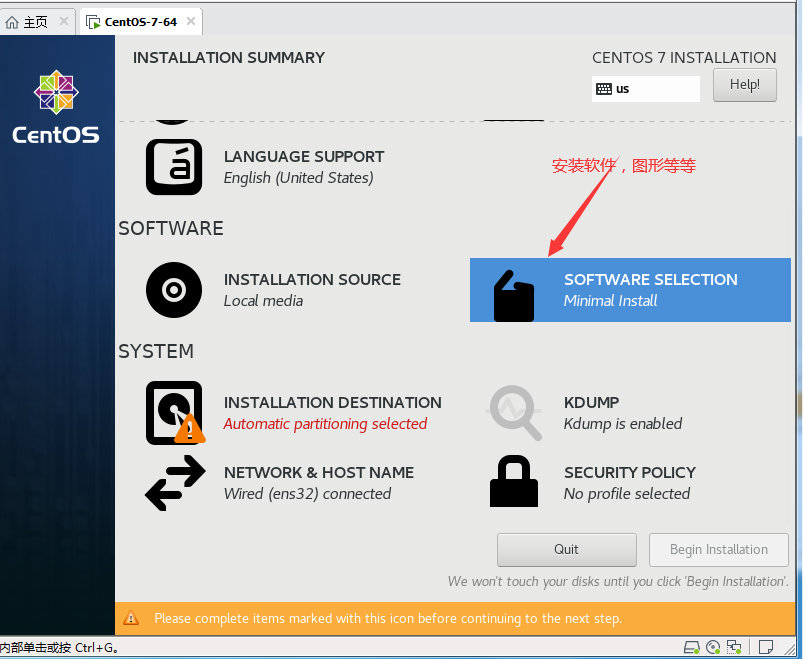Click 'Please complete items marked' warning message

388,619
